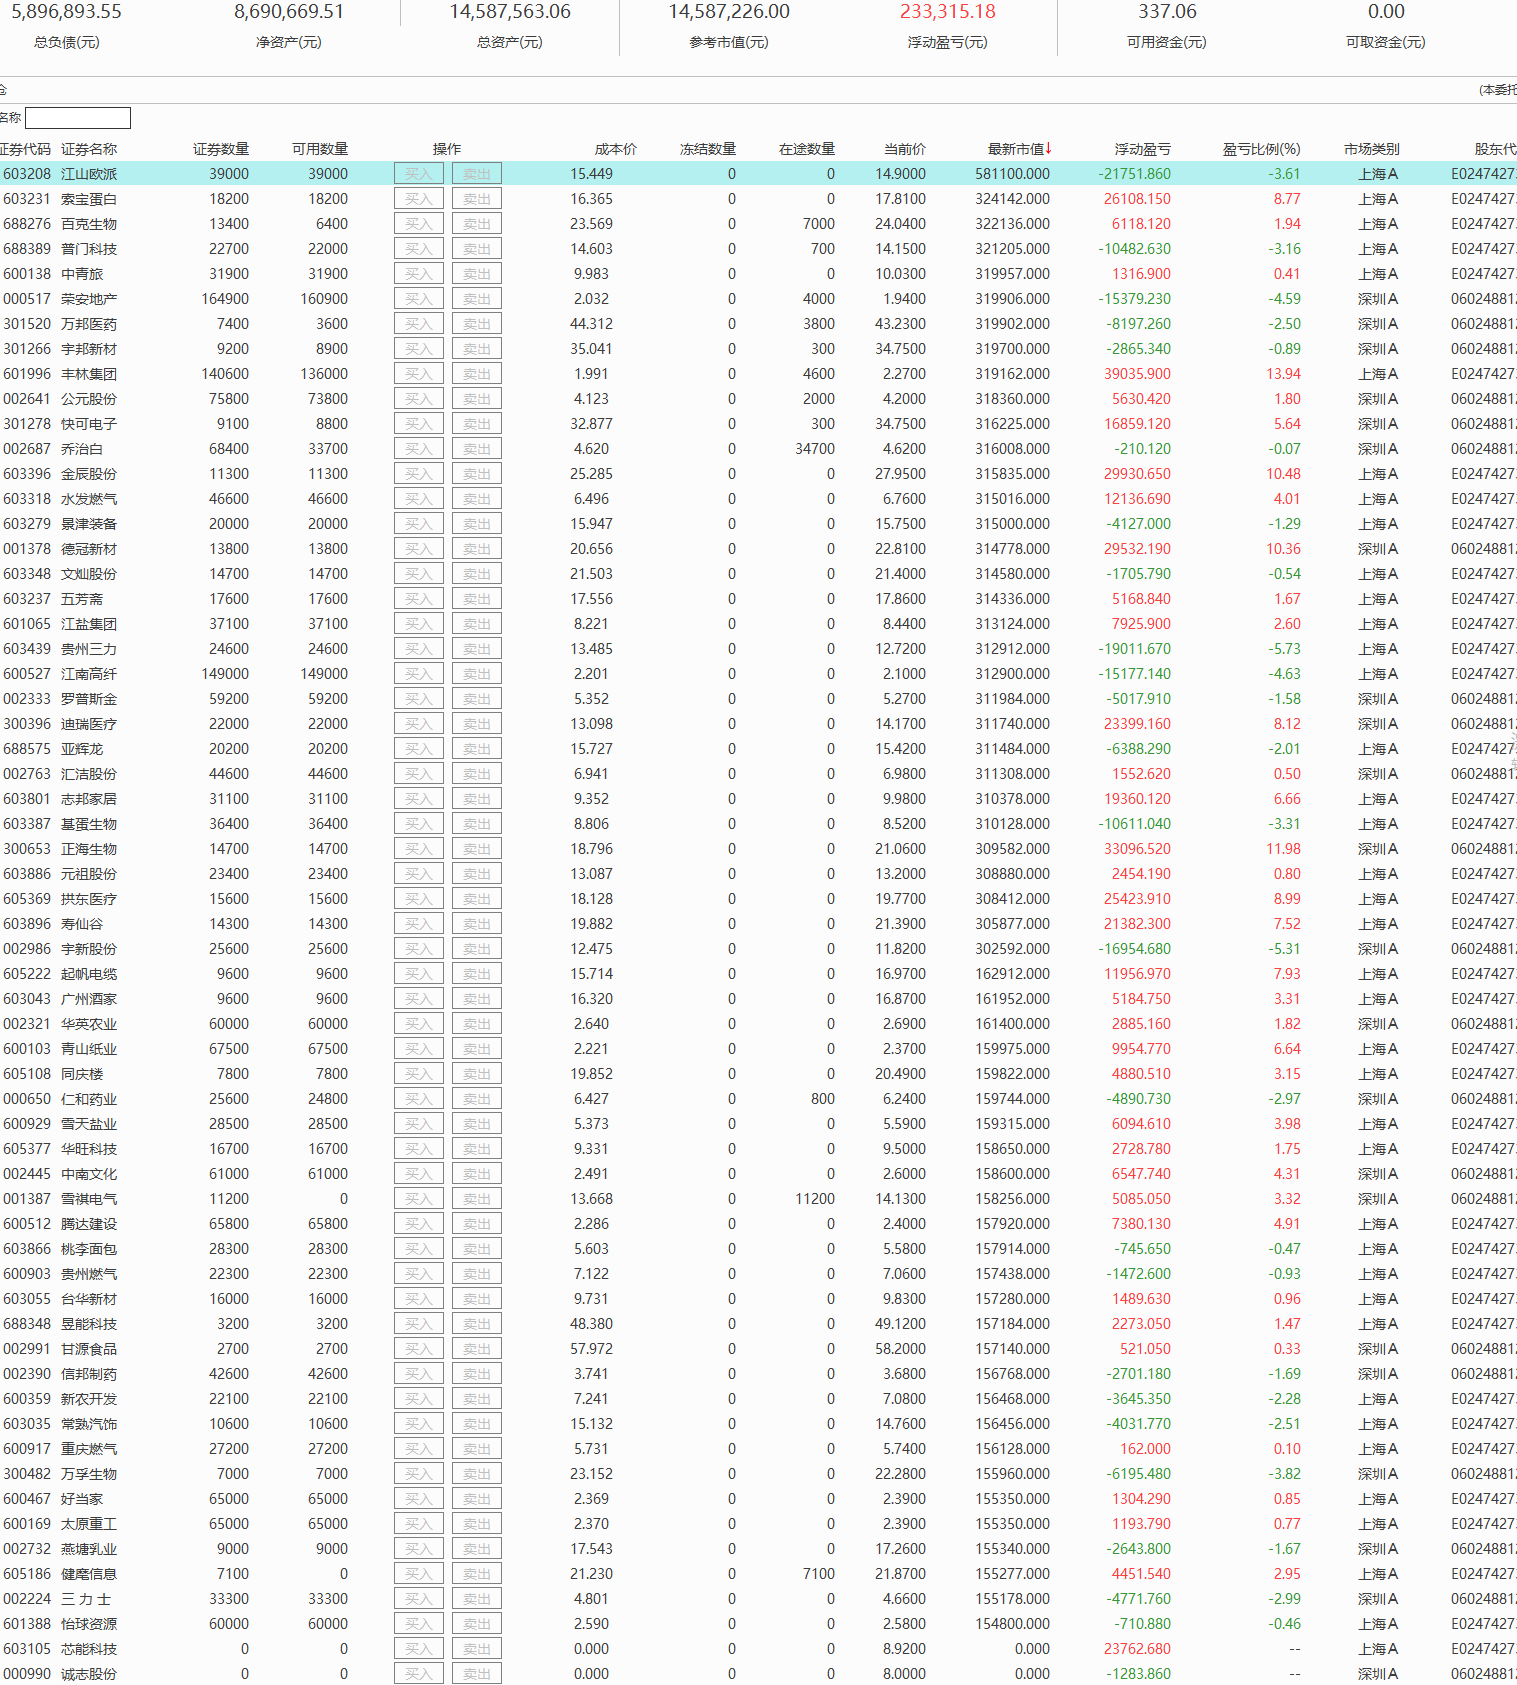The image size is (1517, 1685).
Task: Buy 丰林集团 via its 买入 button
Action: 419,374
